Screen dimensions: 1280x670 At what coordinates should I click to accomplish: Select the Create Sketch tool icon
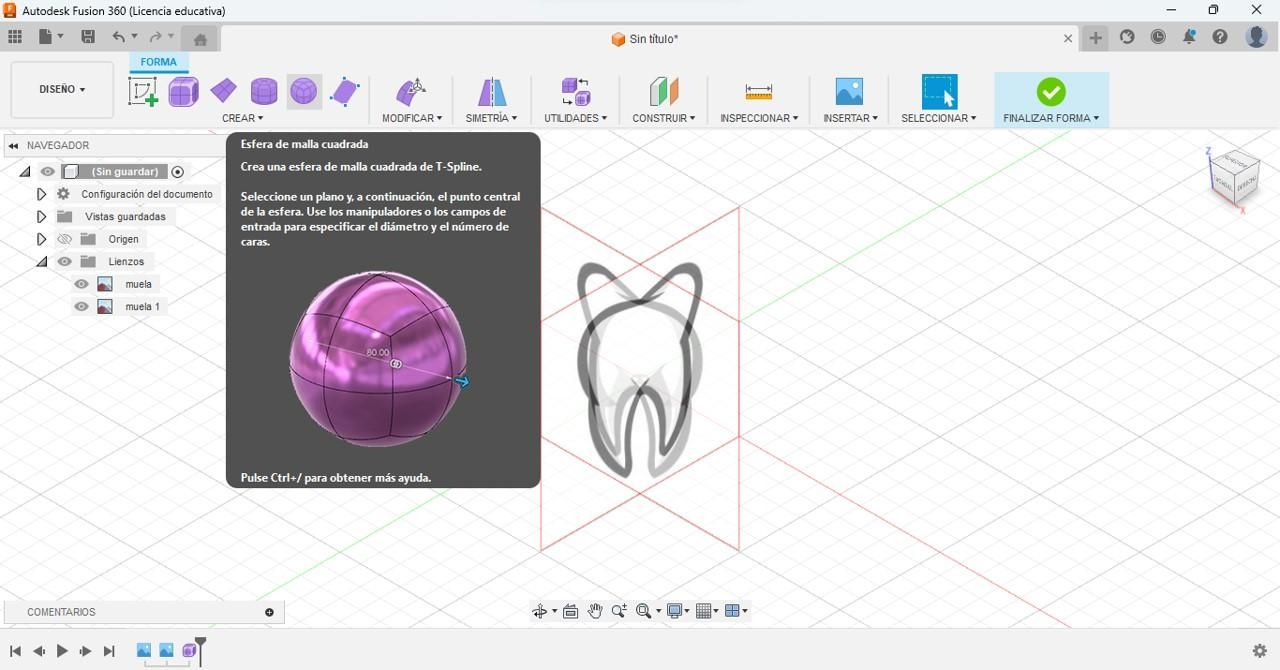coord(143,92)
